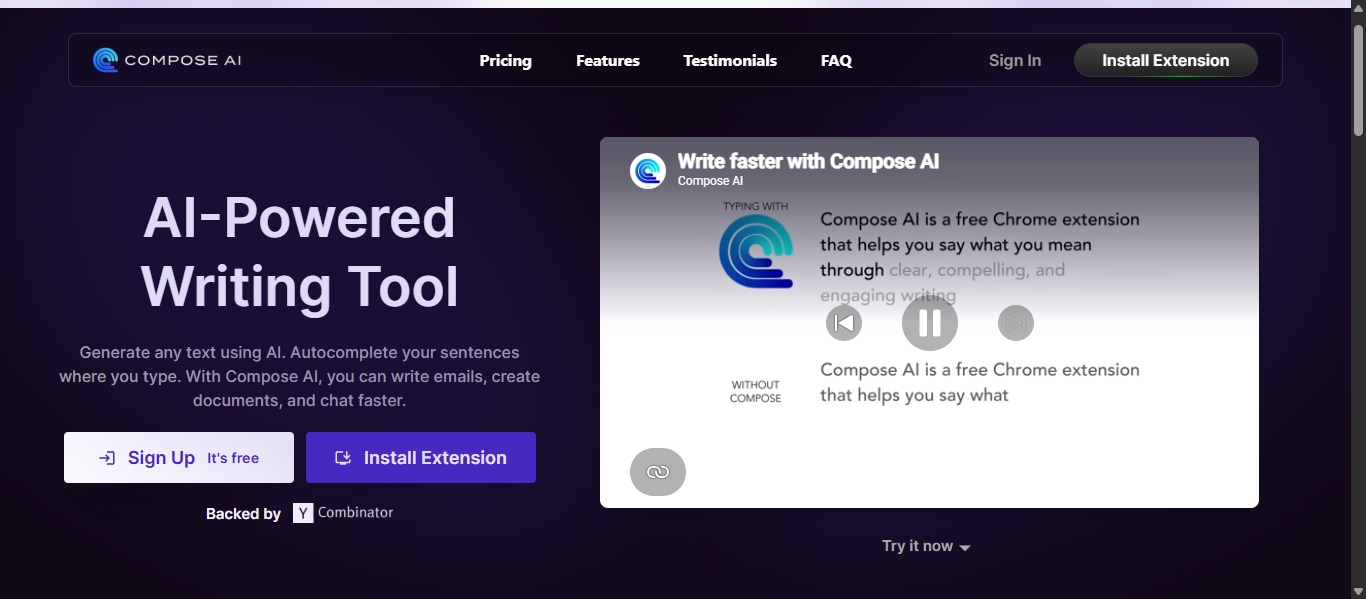Viewport: 1366px width, 599px height.
Task: Click the arrow icon on the Sign Up button
Action: click(x=105, y=457)
